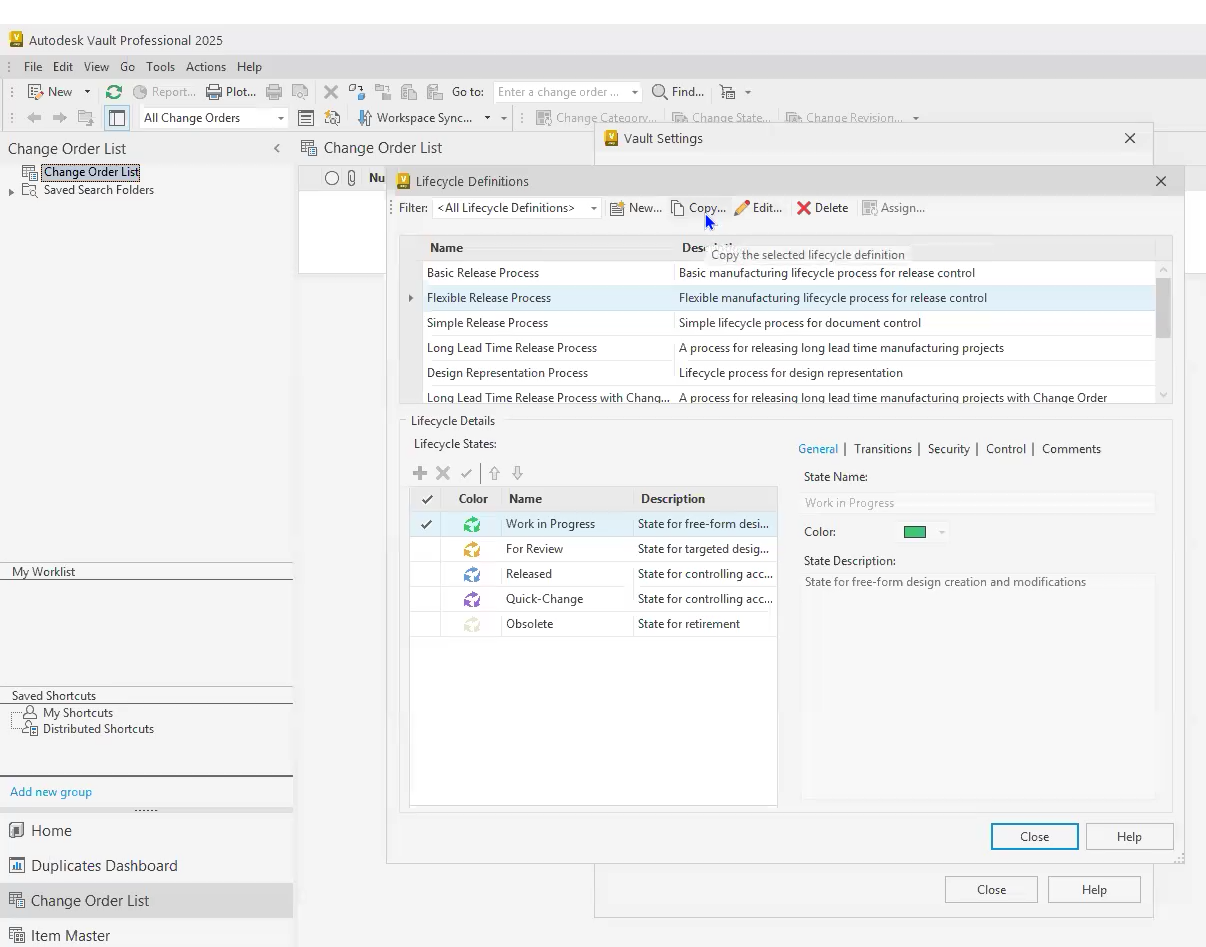The width and height of the screenshot is (1206, 947).
Task: Click the Workspace Sync icon
Action: pos(364,118)
